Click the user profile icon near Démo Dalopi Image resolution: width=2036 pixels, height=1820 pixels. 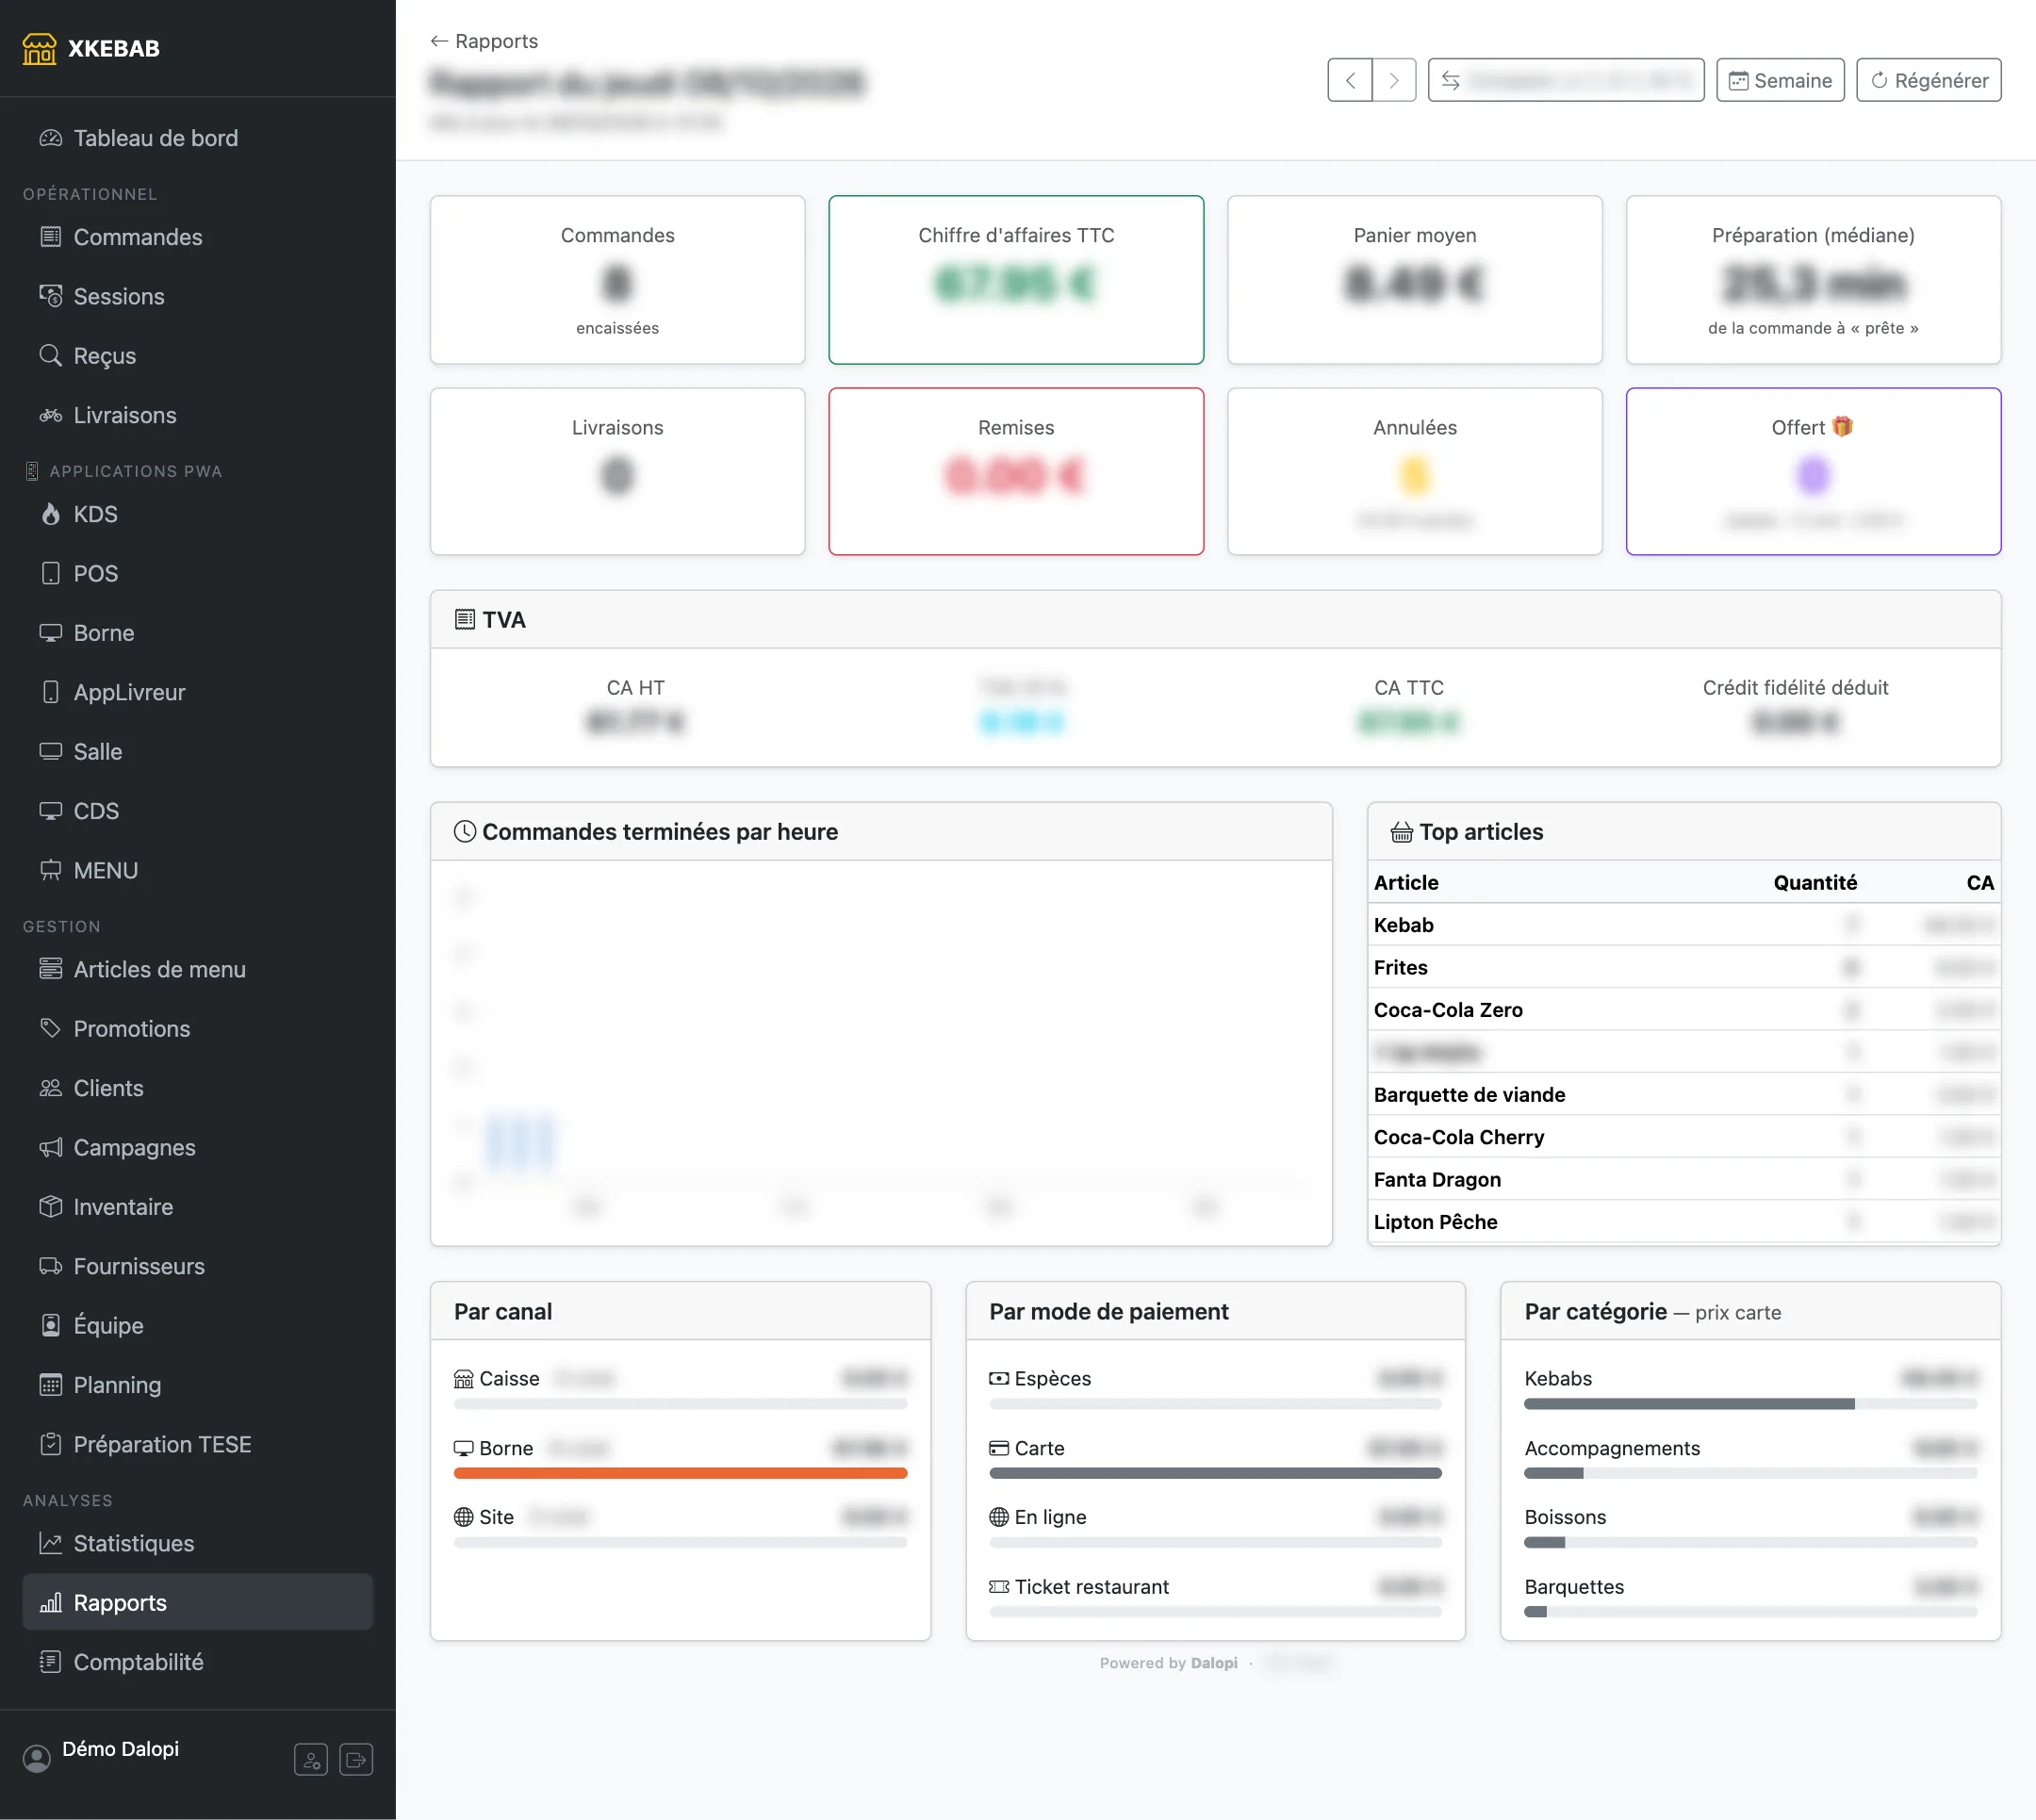pyautogui.click(x=311, y=1759)
